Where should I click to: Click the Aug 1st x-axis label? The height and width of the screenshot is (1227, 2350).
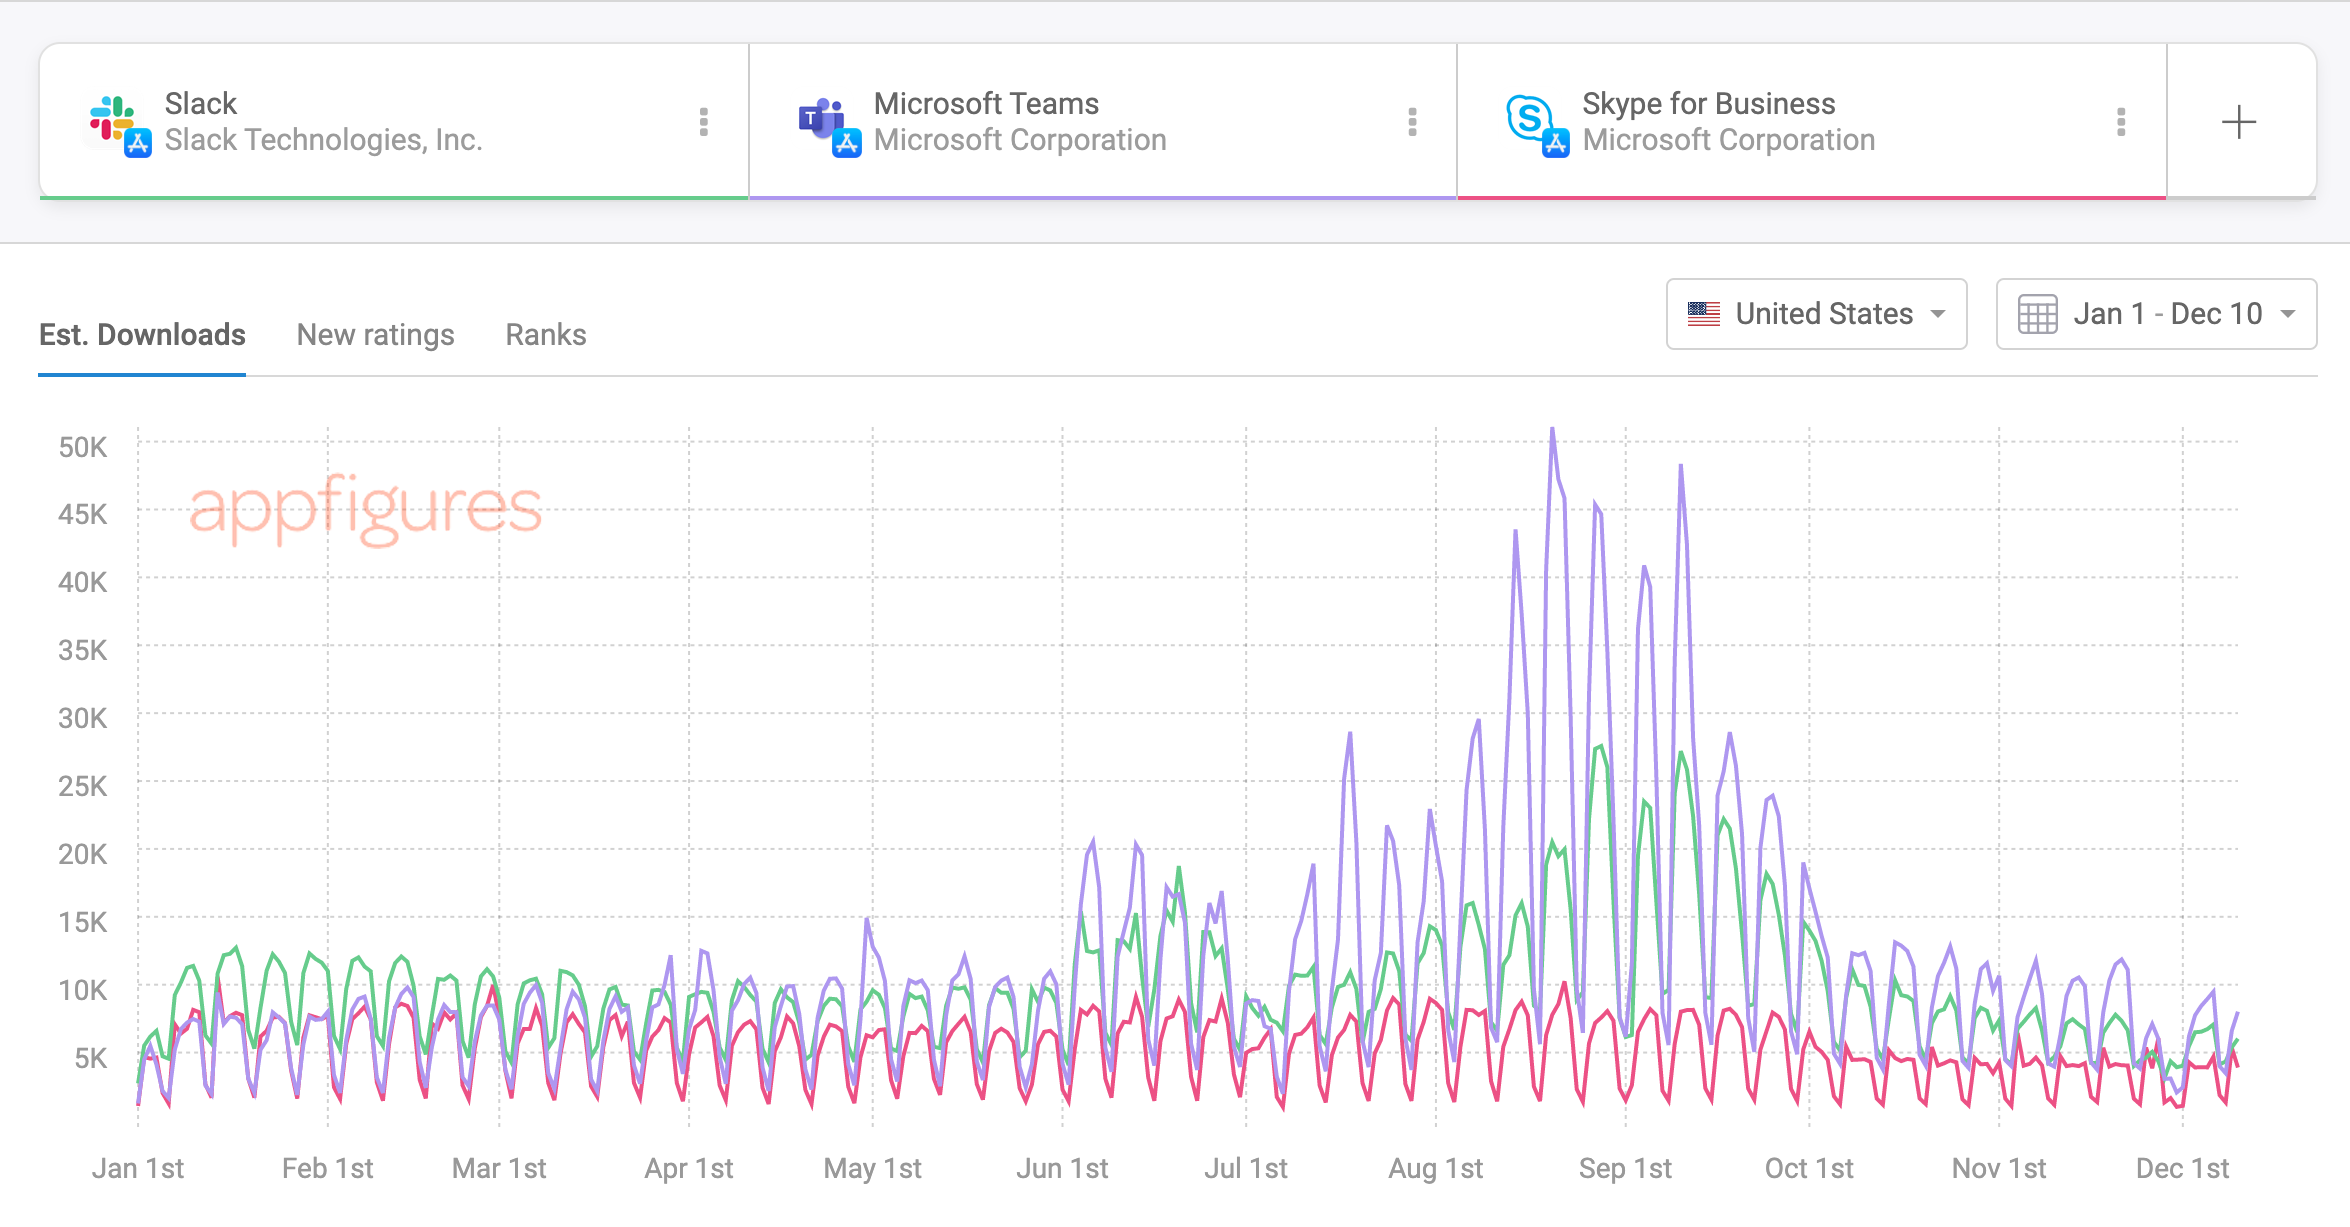point(1435,1168)
